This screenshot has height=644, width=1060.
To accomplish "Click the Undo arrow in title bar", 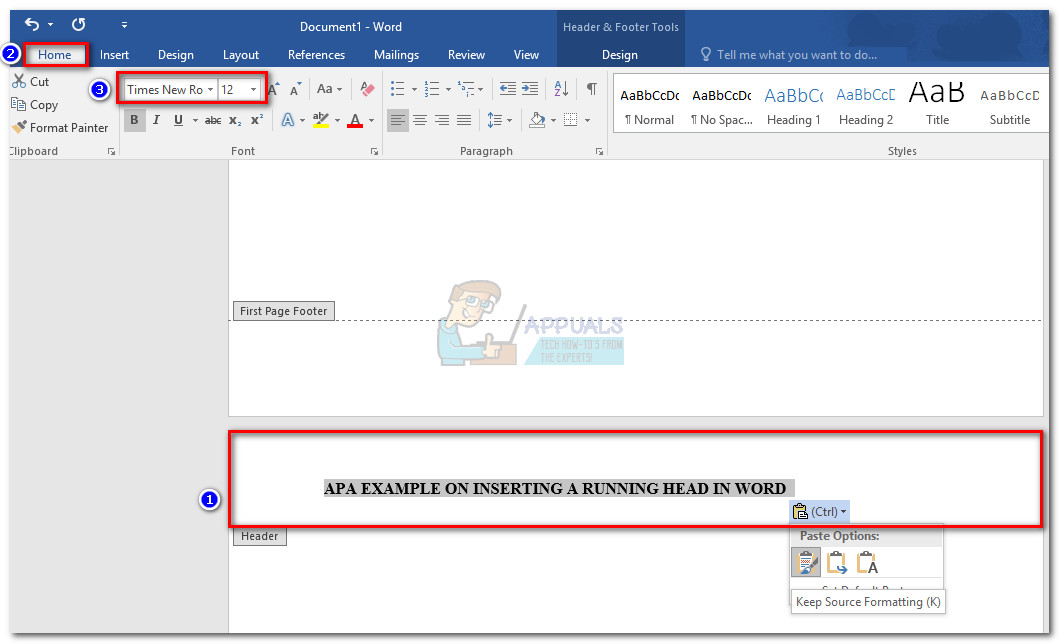I will click(x=32, y=24).
